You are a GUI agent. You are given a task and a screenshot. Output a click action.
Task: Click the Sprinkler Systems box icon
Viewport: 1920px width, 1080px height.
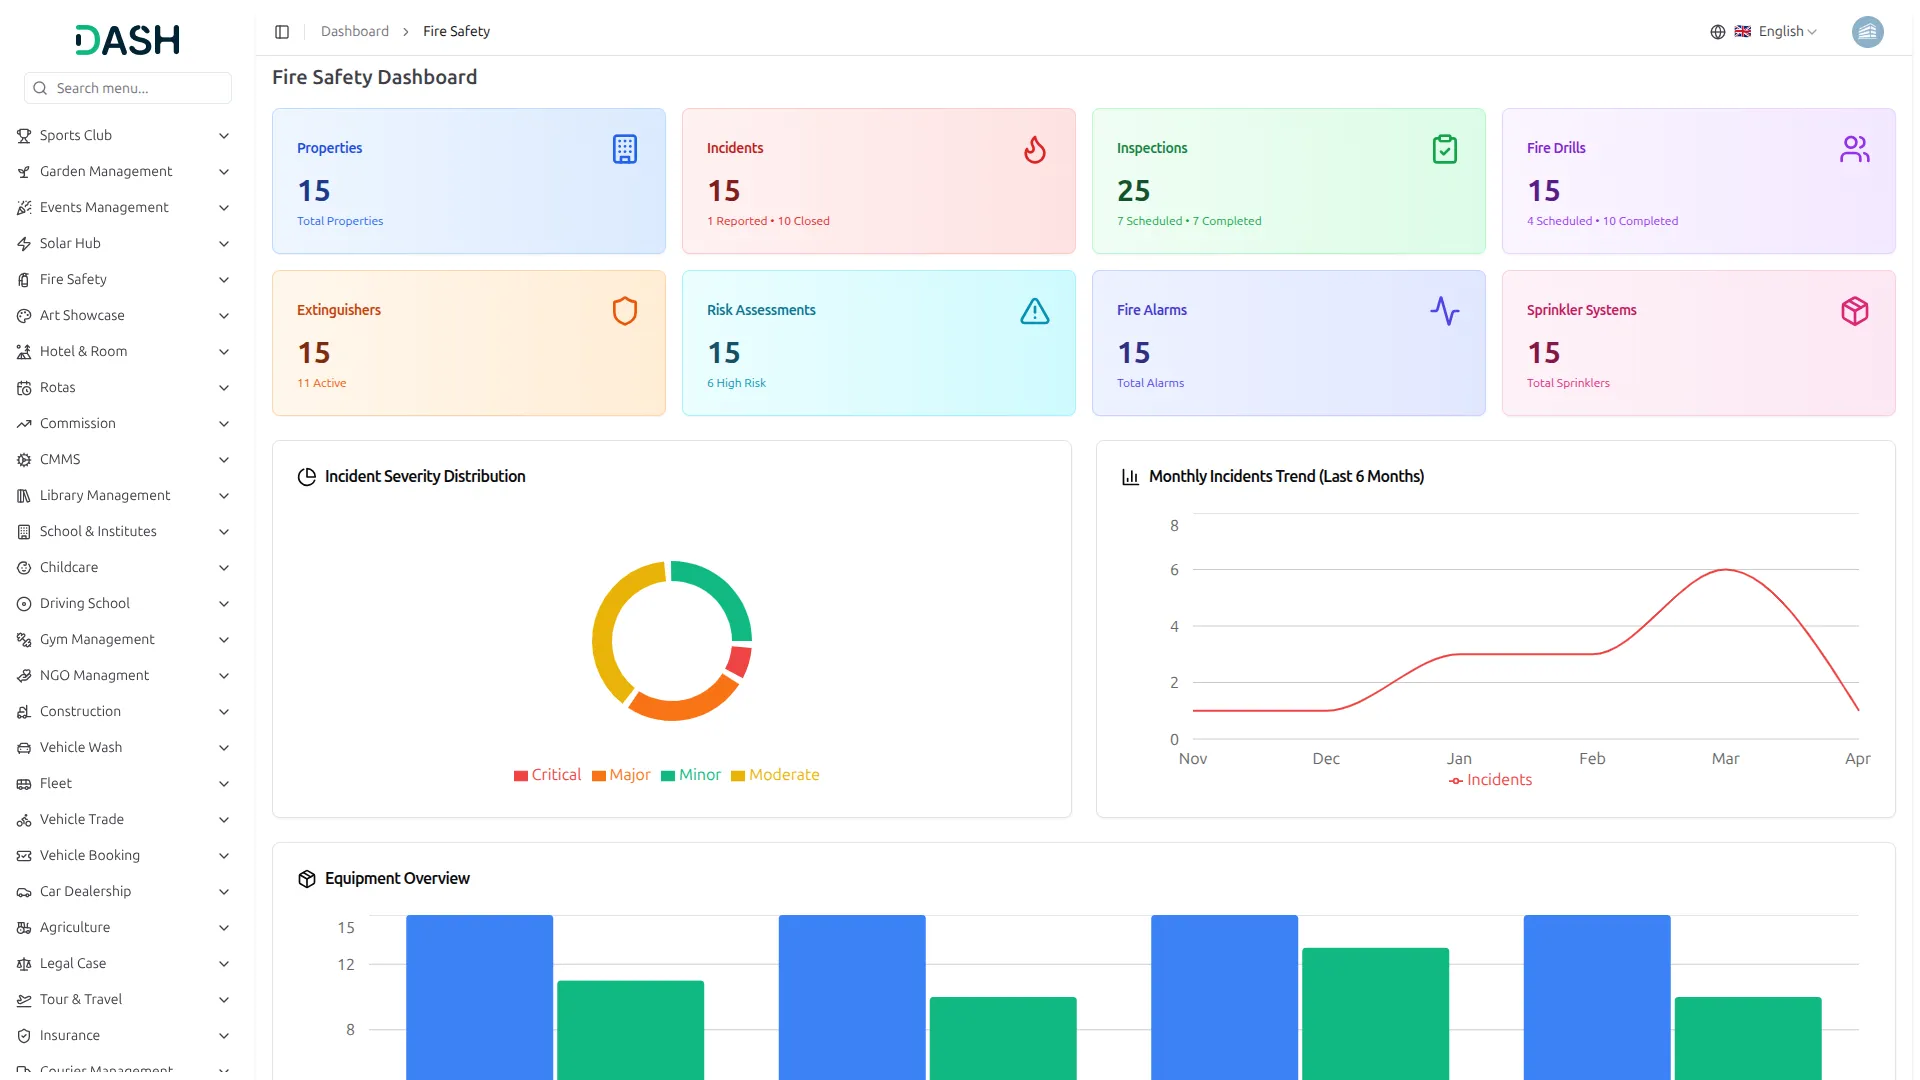[x=1855, y=311]
